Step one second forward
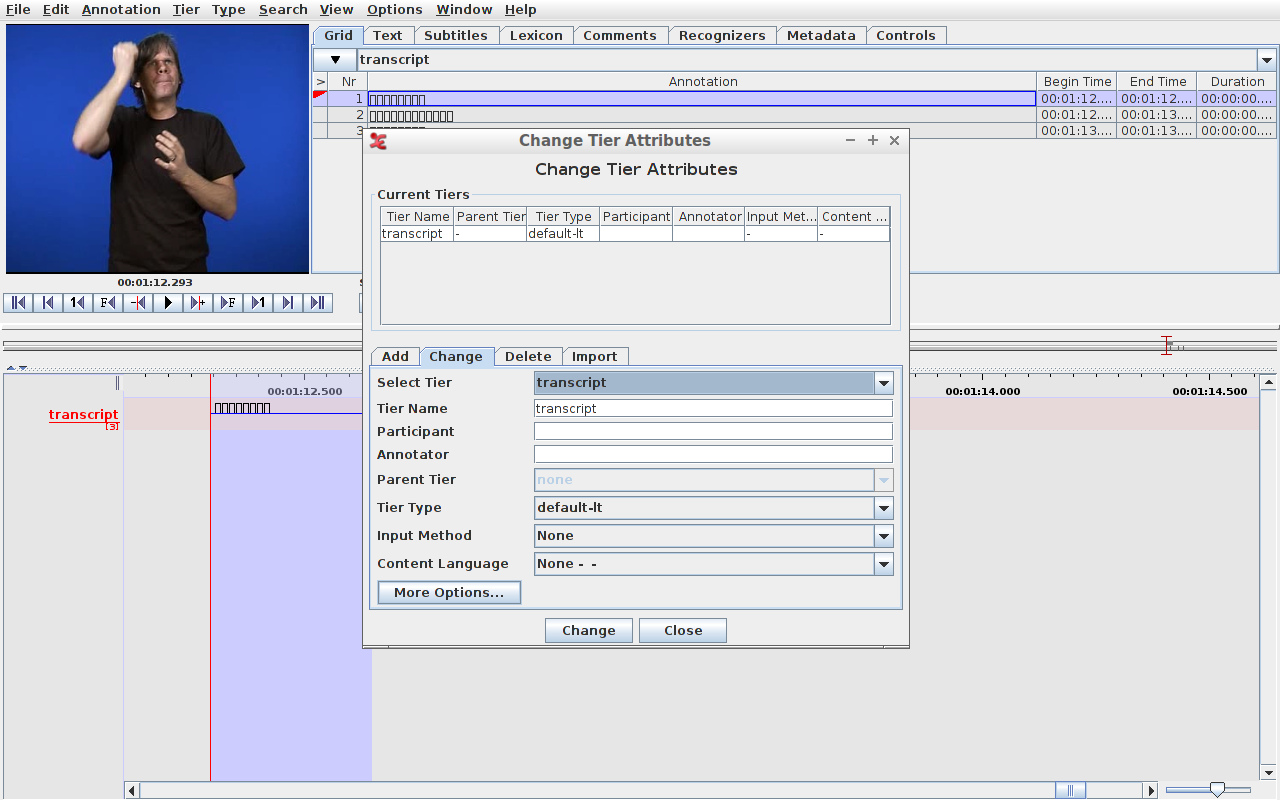The image size is (1280, 800). coord(258,303)
